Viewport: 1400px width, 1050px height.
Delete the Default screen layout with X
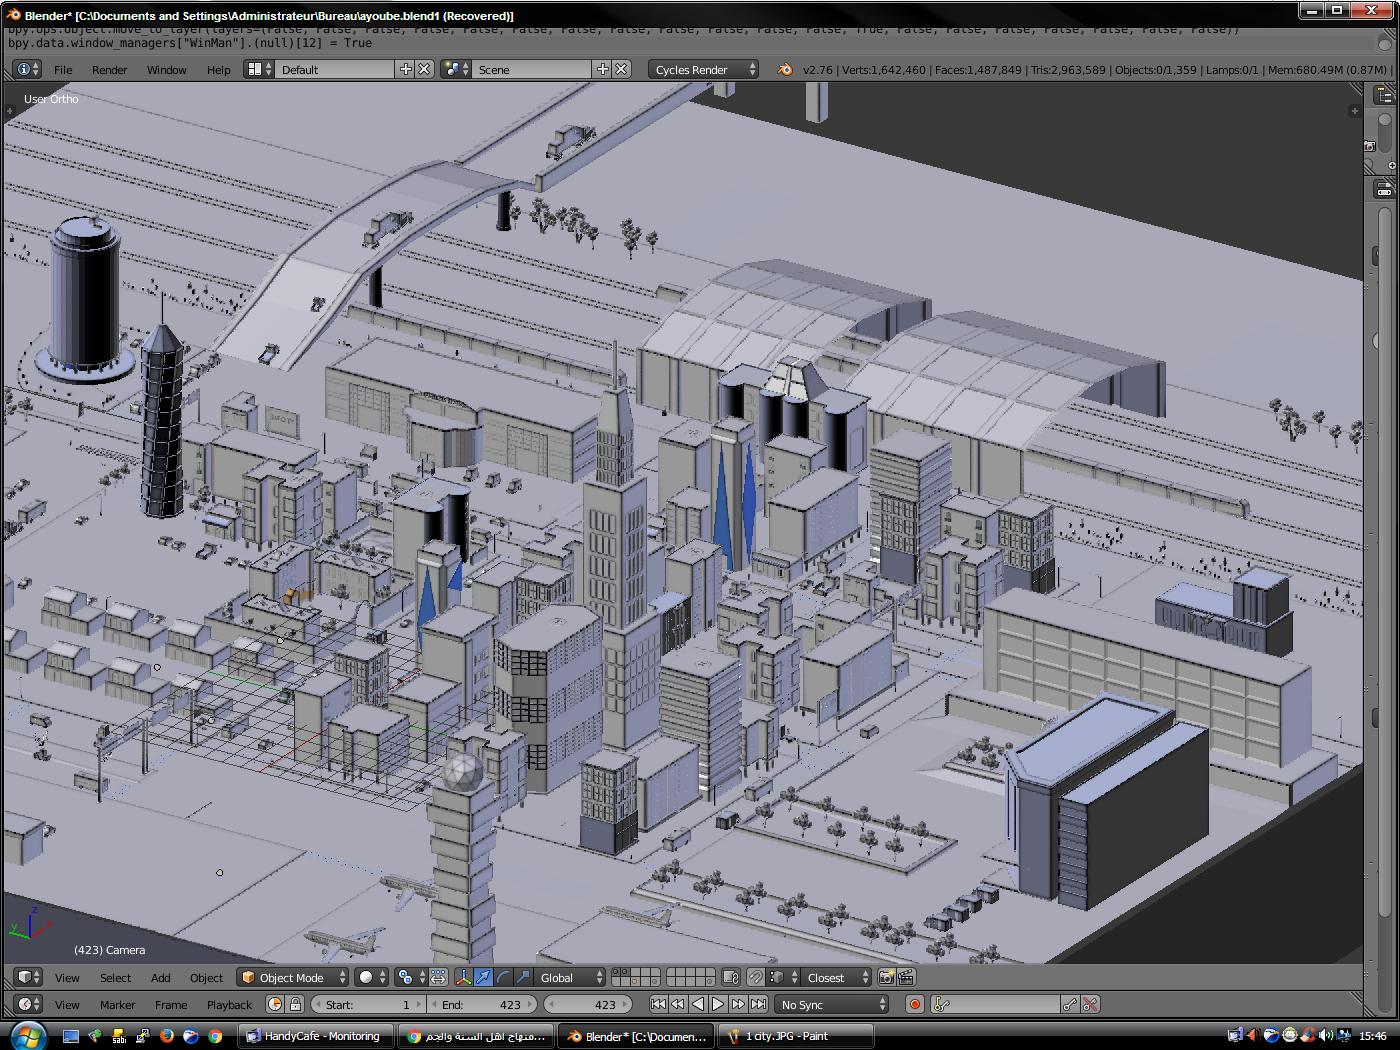(x=424, y=69)
